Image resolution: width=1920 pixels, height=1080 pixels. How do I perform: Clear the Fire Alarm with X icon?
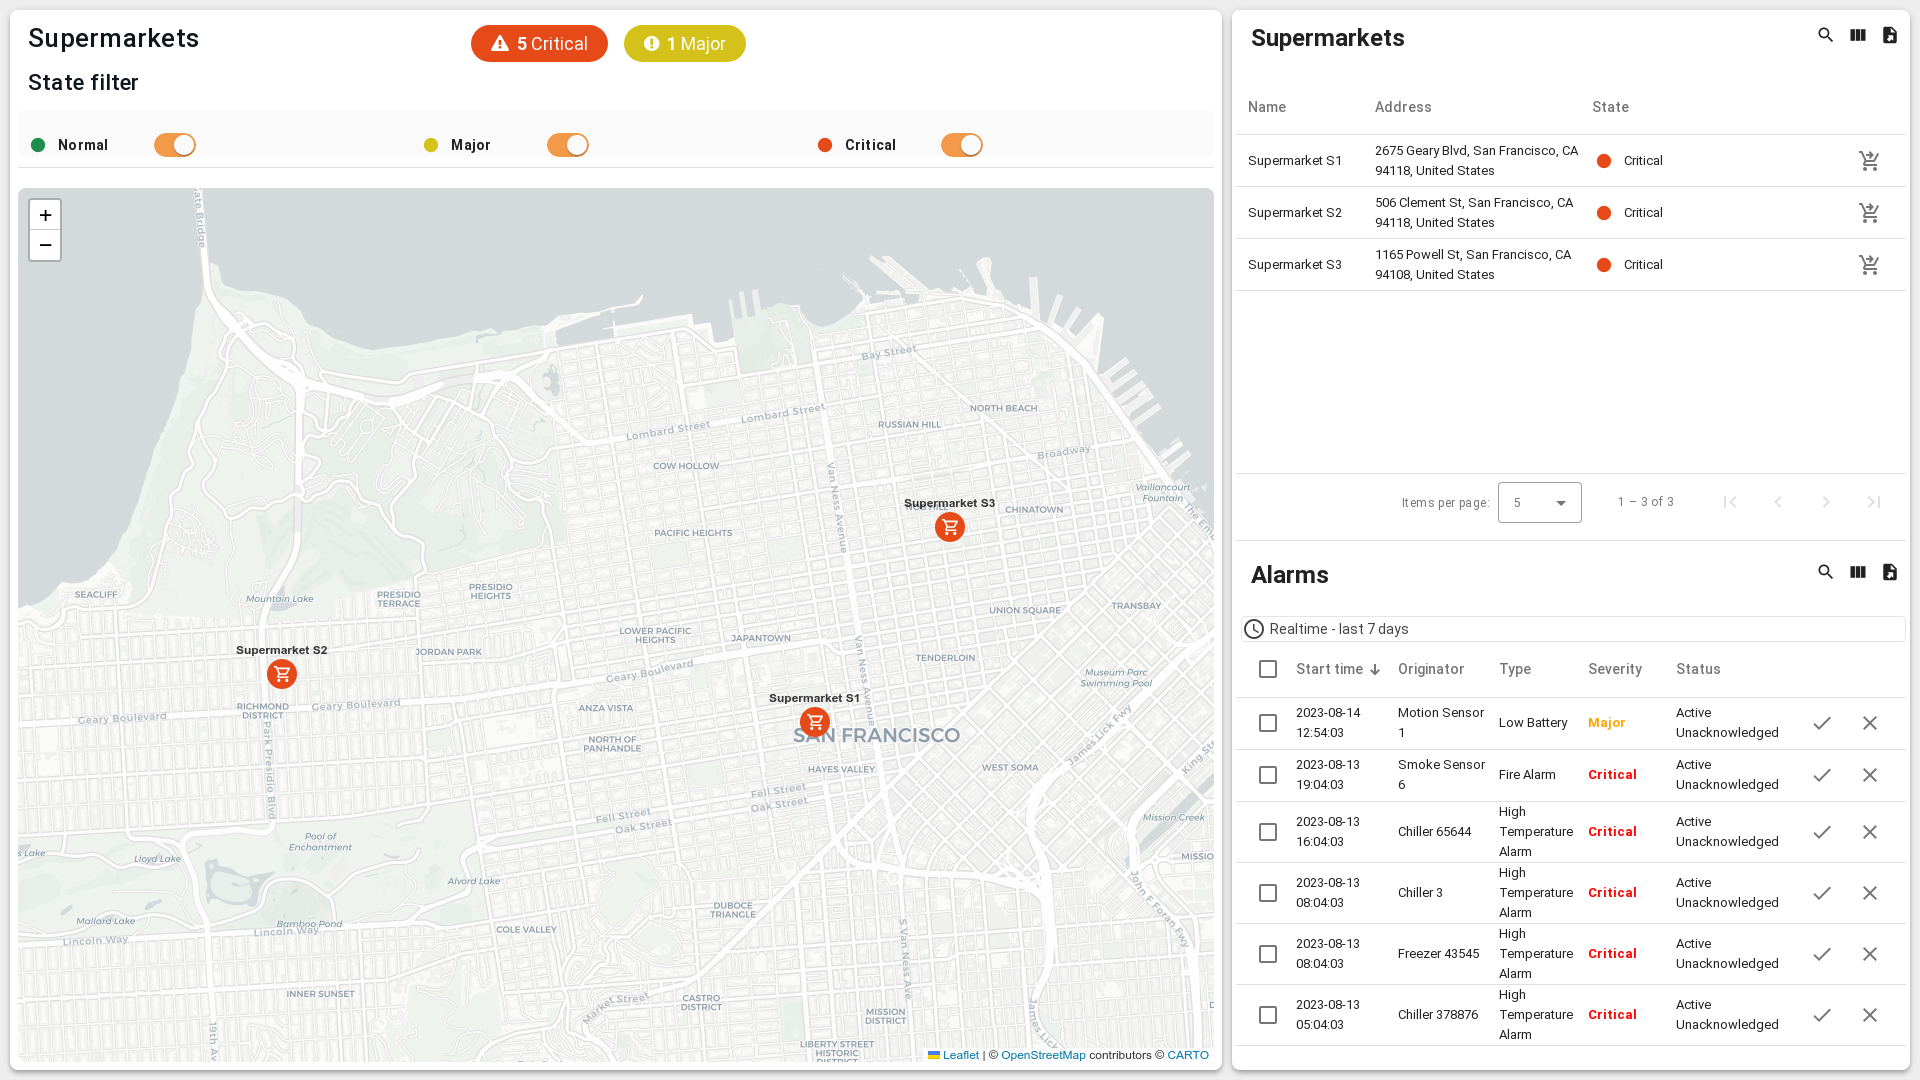coord(1869,775)
